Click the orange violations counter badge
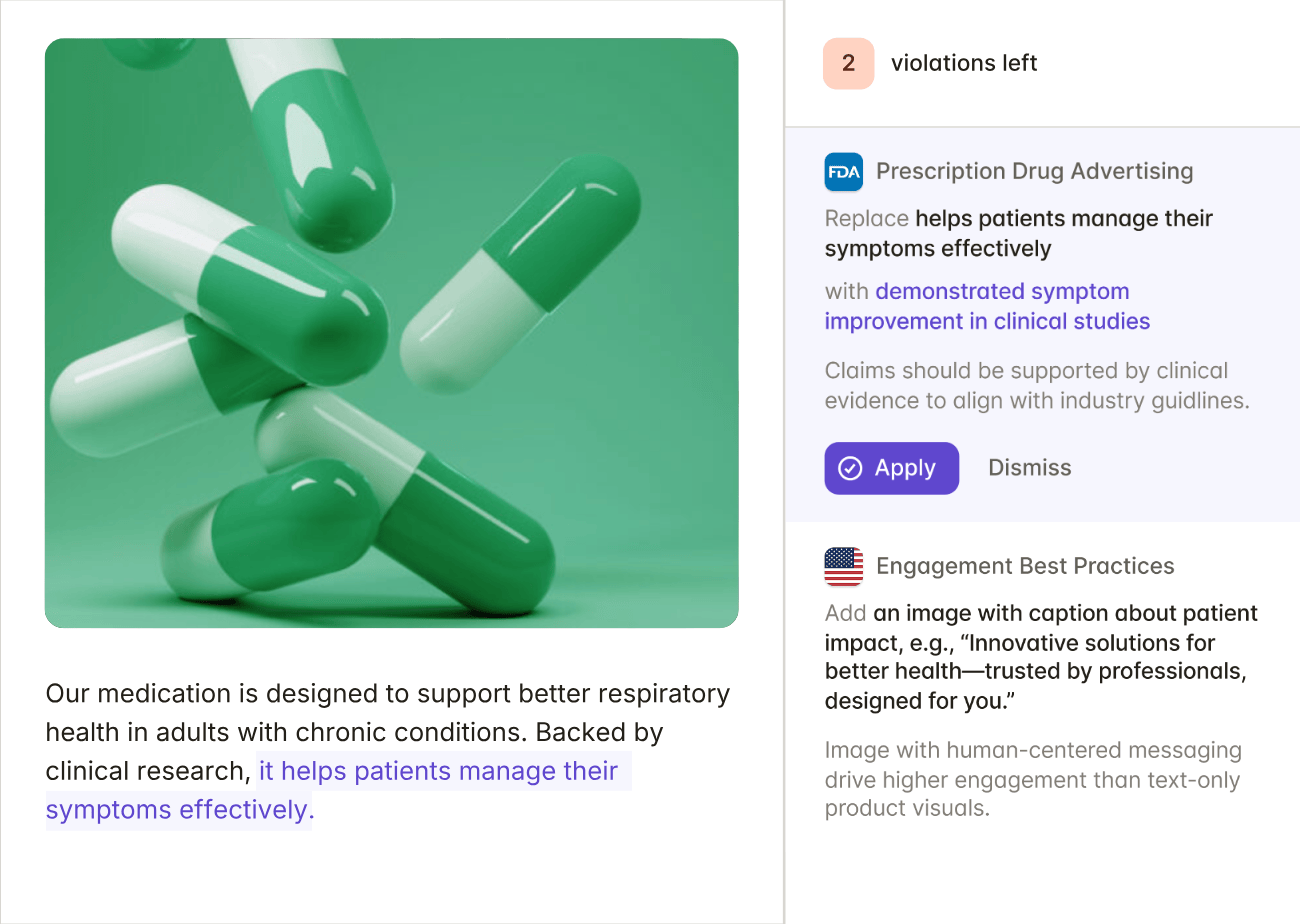 pos(847,62)
